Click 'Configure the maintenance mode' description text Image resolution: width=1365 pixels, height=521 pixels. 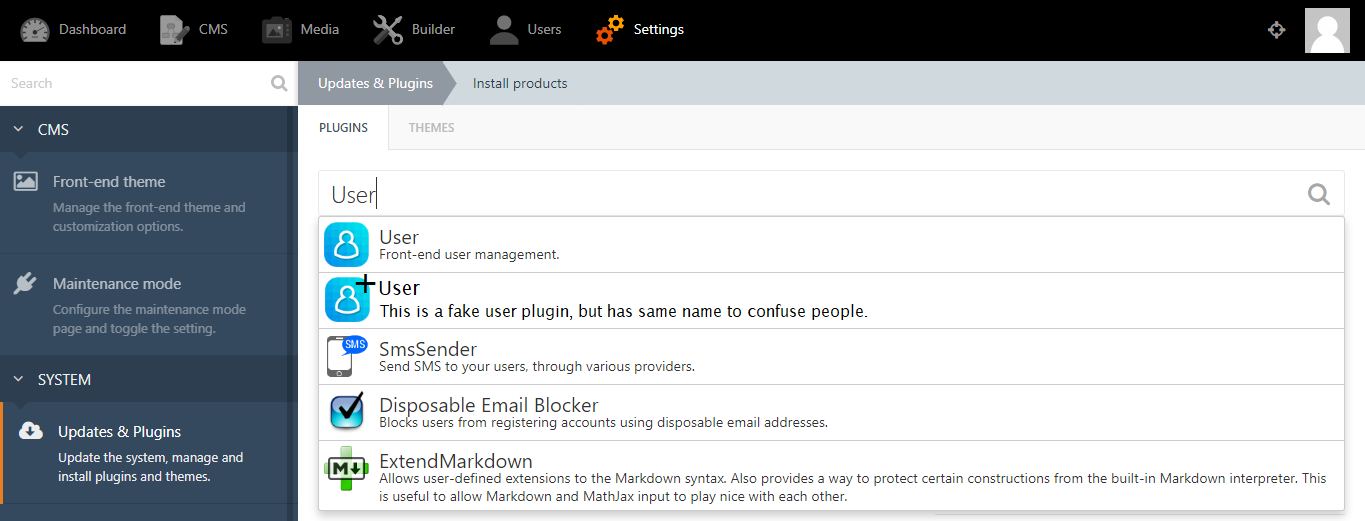tap(149, 319)
